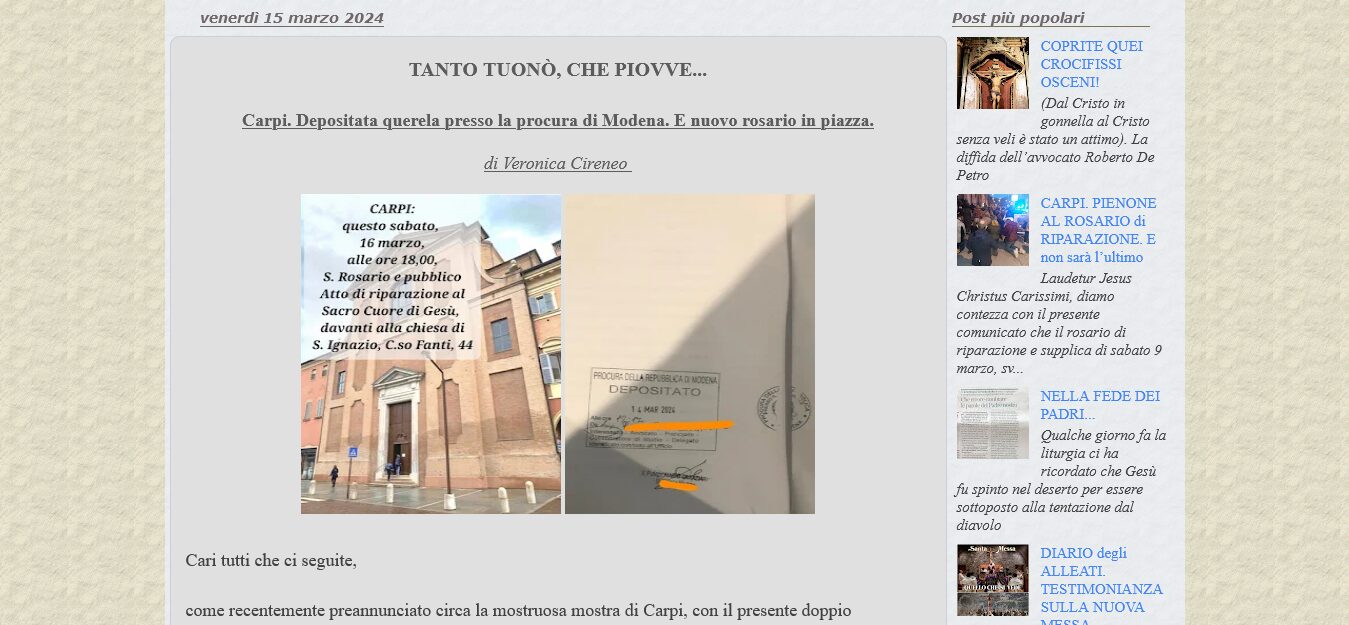Go to 'NELLA FEDE DEI PADRI...' post
The image size is (1349, 625).
[x=1099, y=405]
